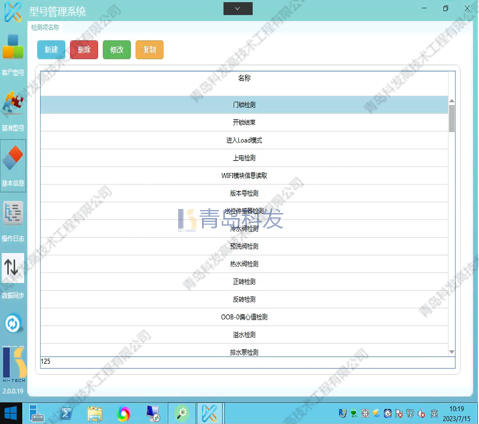Click the 数据同步 up-down arrows icon
Screen dimensions: 479x424
pyautogui.click(x=13, y=268)
